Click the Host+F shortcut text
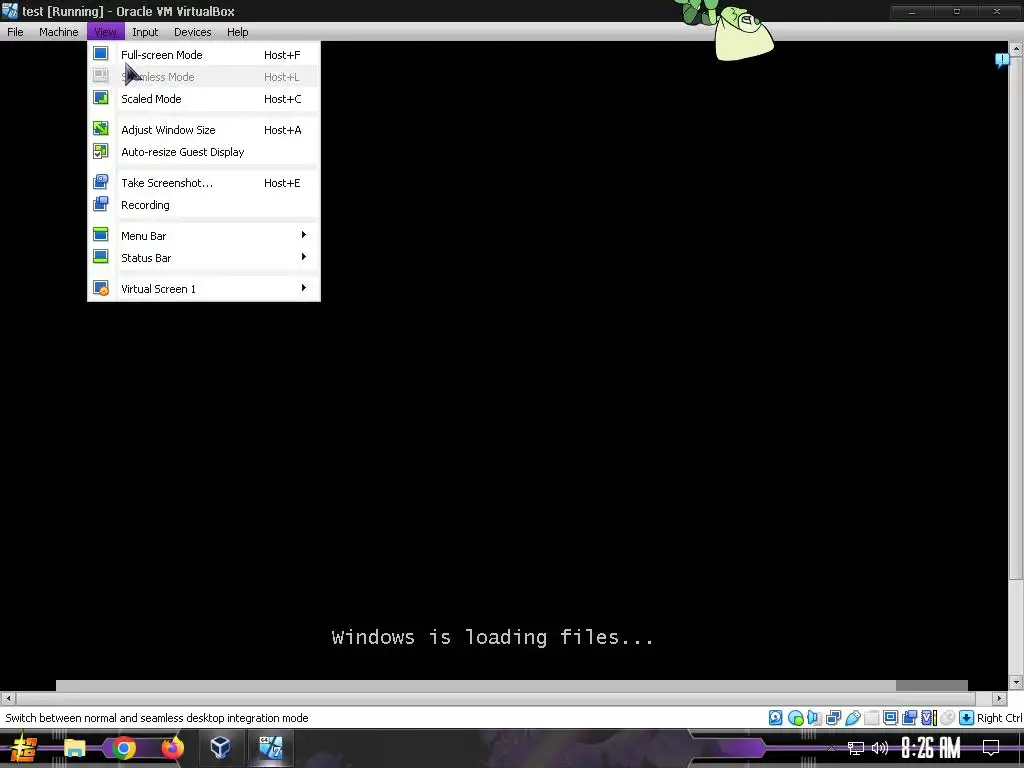Image resolution: width=1024 pixels, height=768 pixels. point(282,55)
